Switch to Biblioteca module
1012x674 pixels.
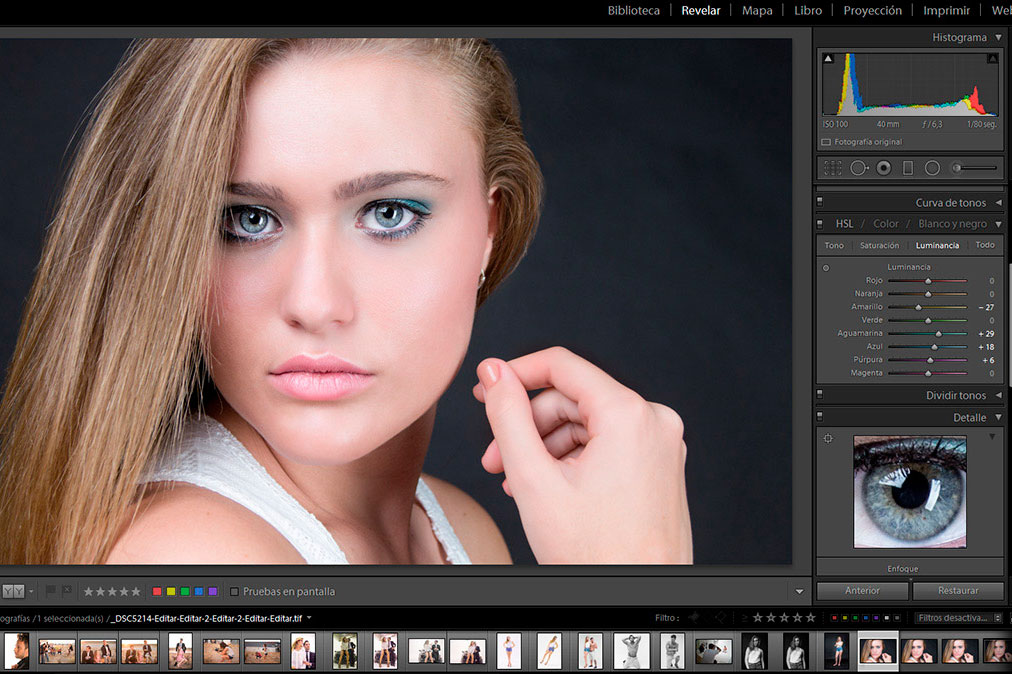pyautogui.click(x=634, y=10)
